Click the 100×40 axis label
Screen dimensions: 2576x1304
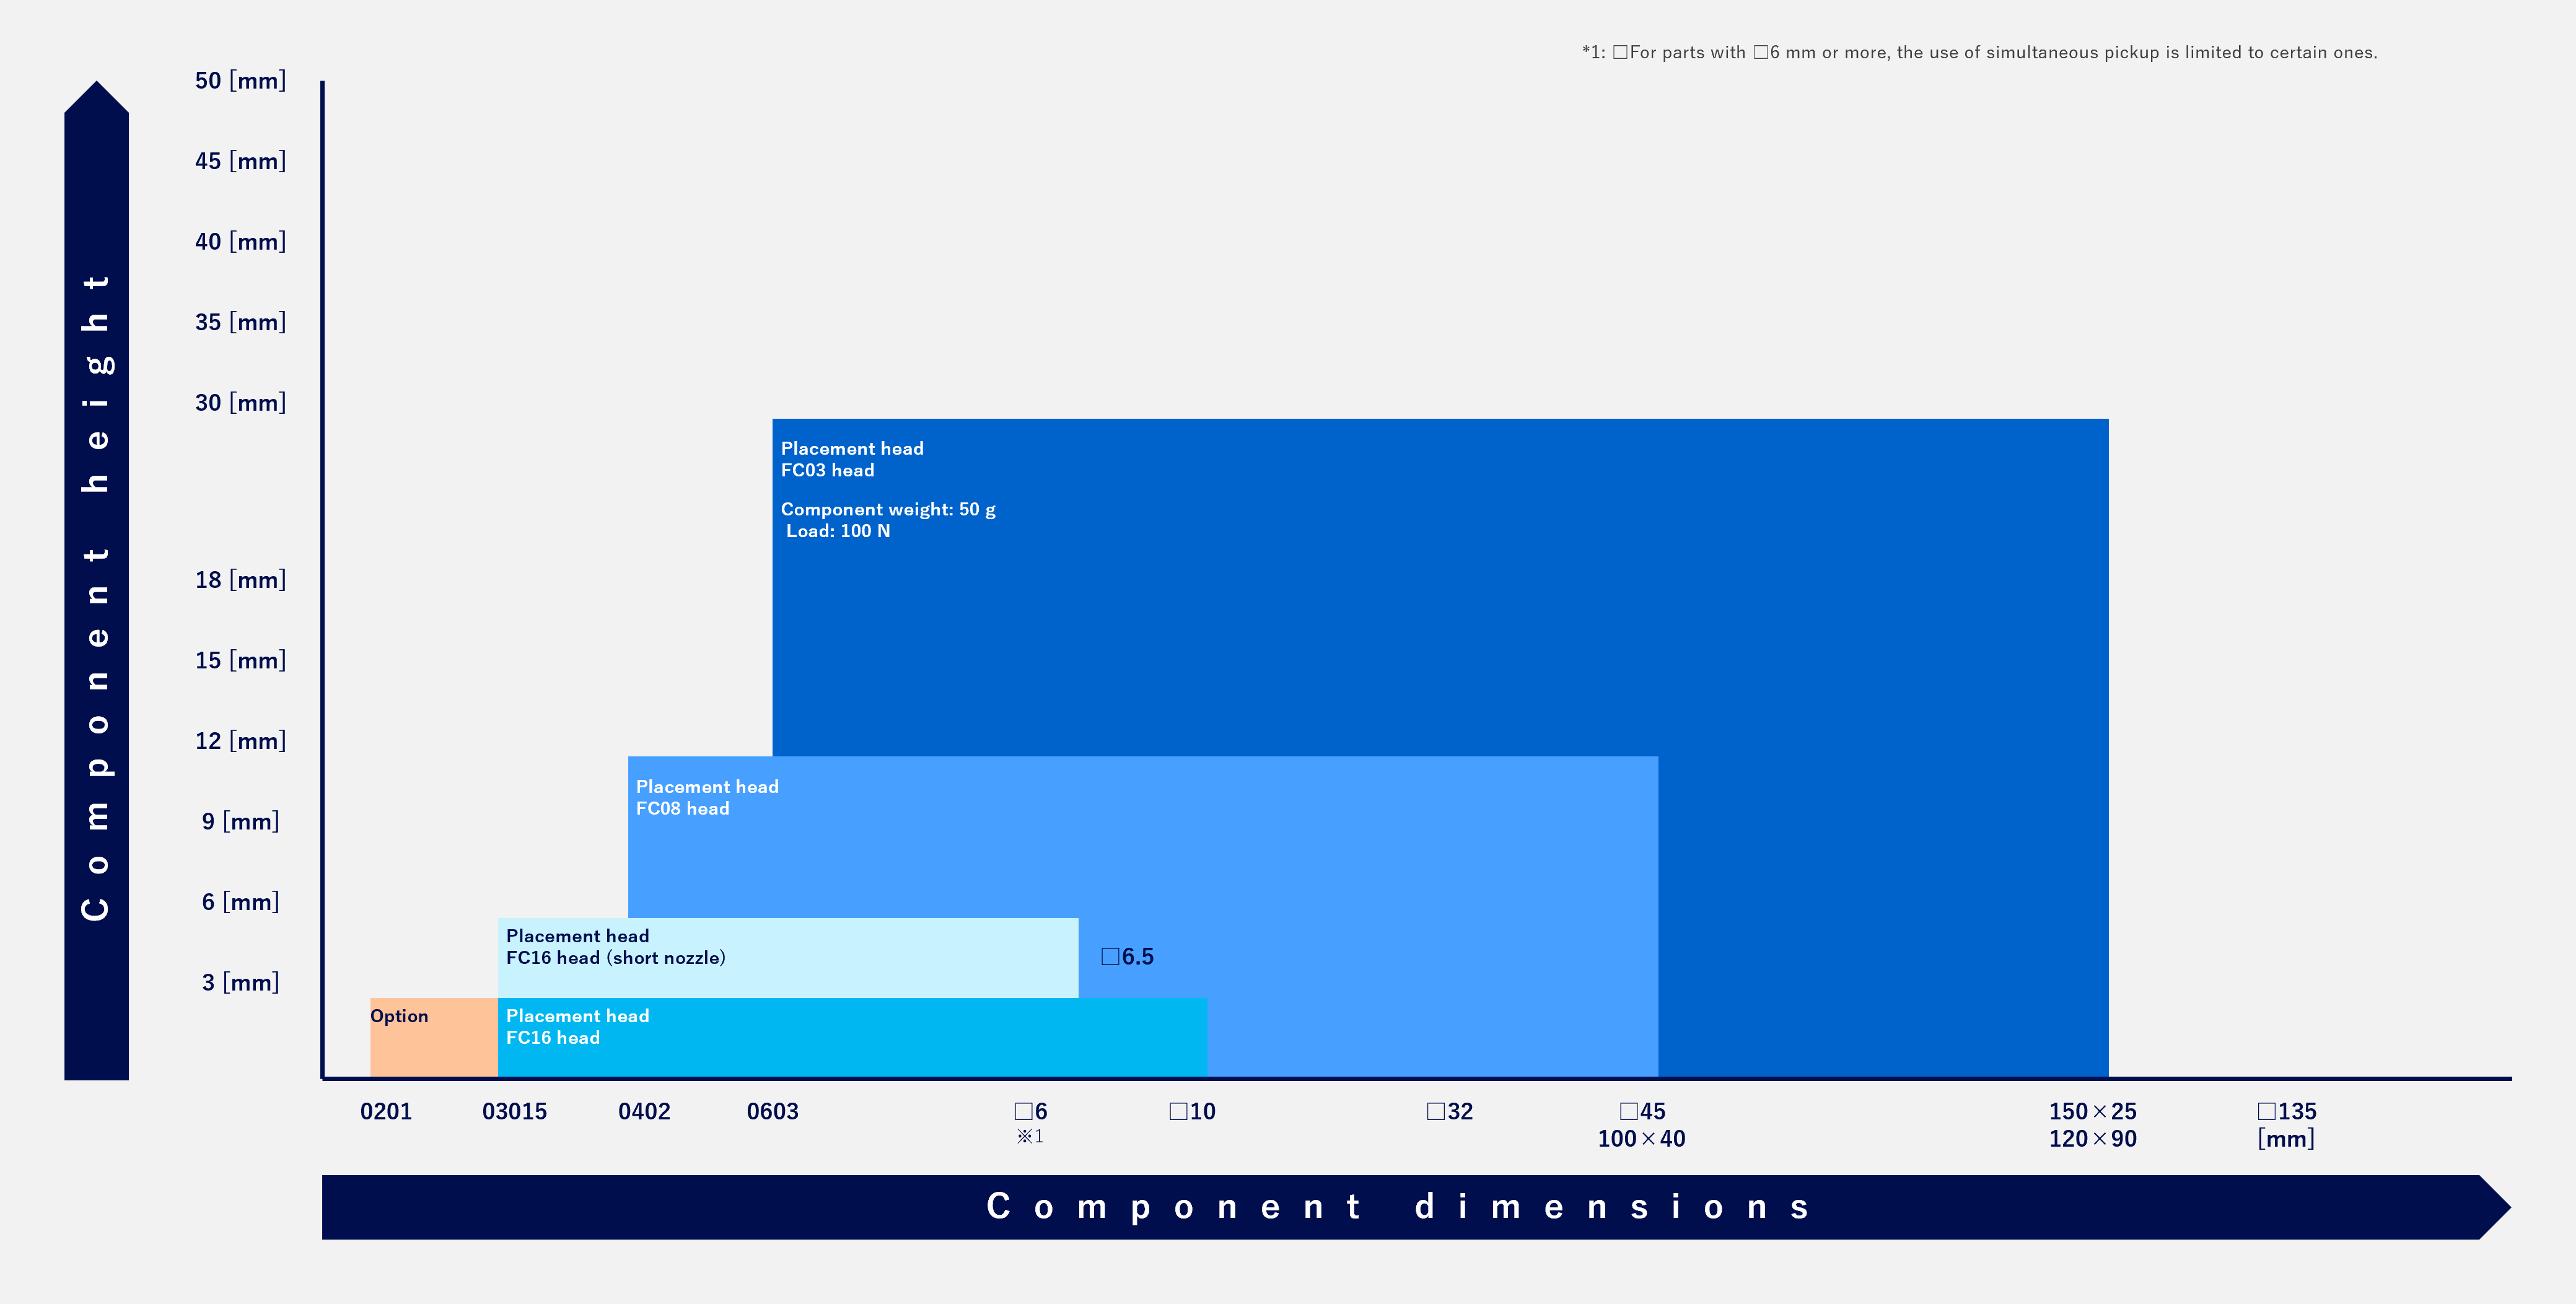click(x=1641, y=1139)
